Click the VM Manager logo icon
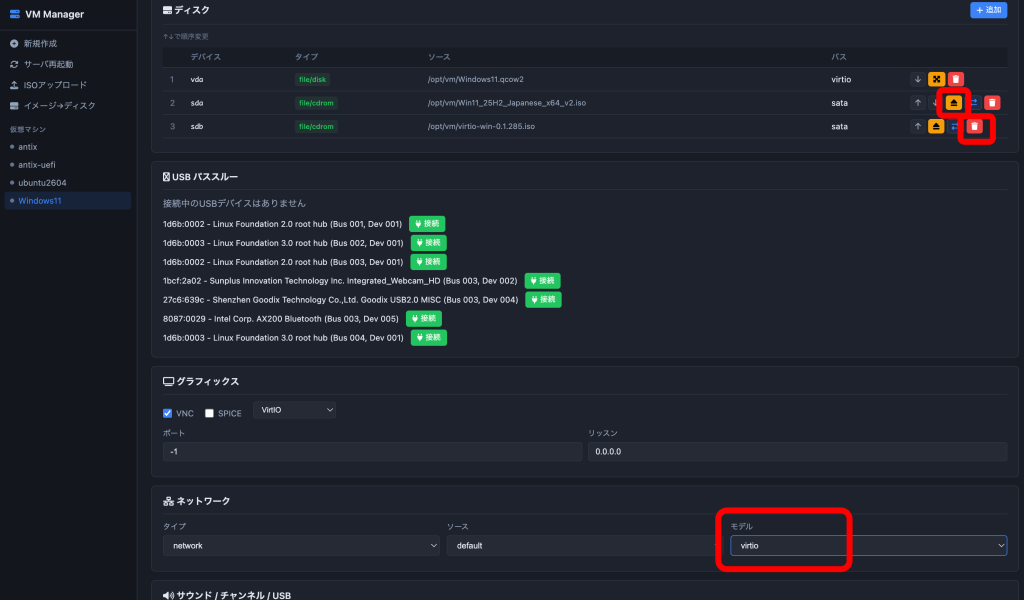 [x=14, y=14]
